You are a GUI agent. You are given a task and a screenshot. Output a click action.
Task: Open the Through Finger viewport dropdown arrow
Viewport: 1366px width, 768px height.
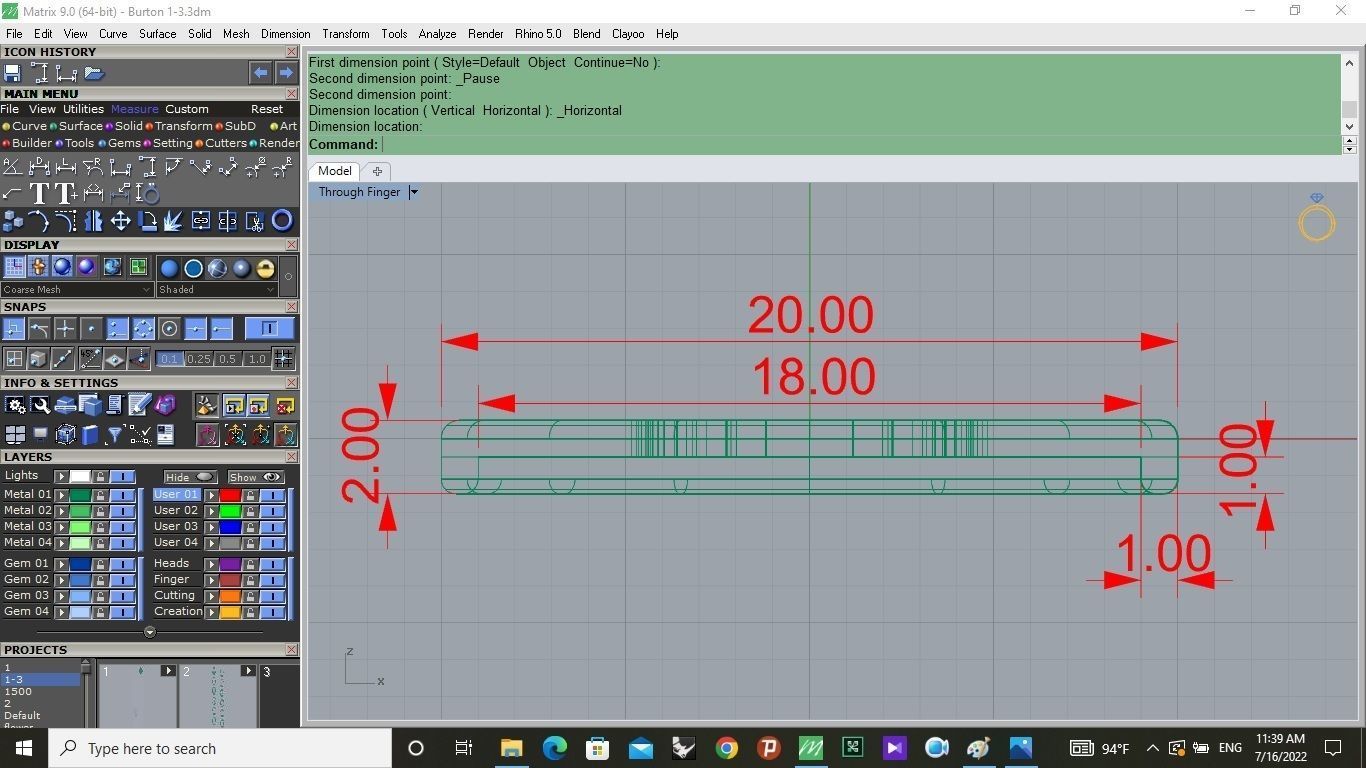coord(413,192)
